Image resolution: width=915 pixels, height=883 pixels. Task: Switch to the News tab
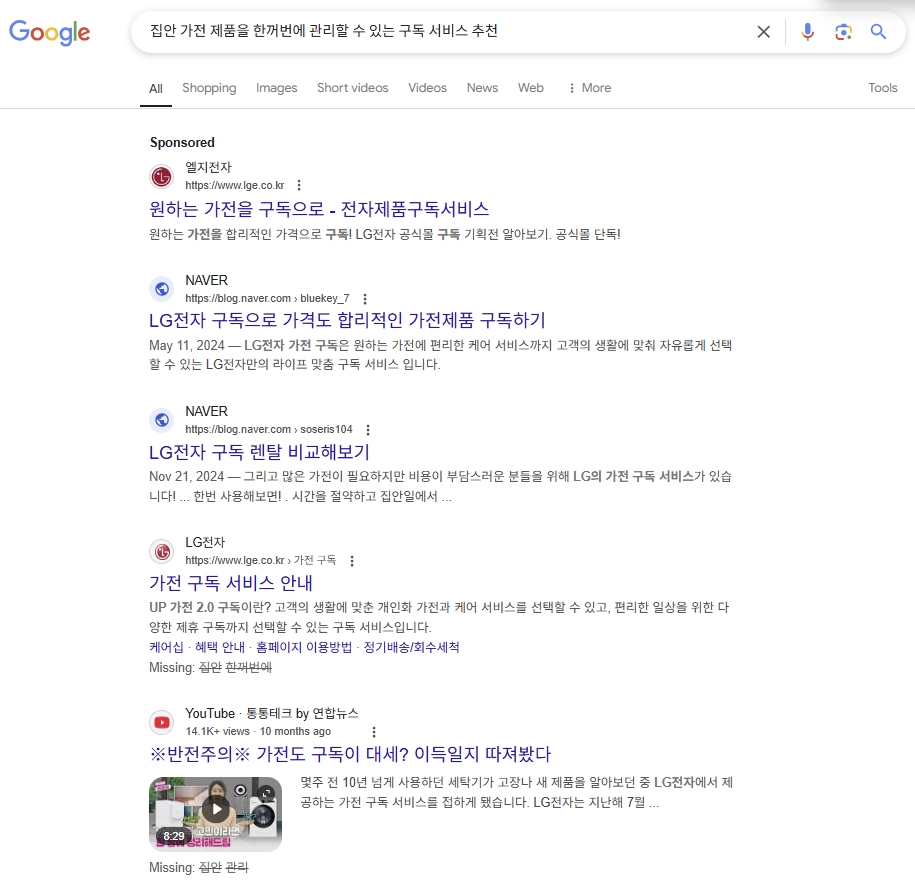point(482,88)
